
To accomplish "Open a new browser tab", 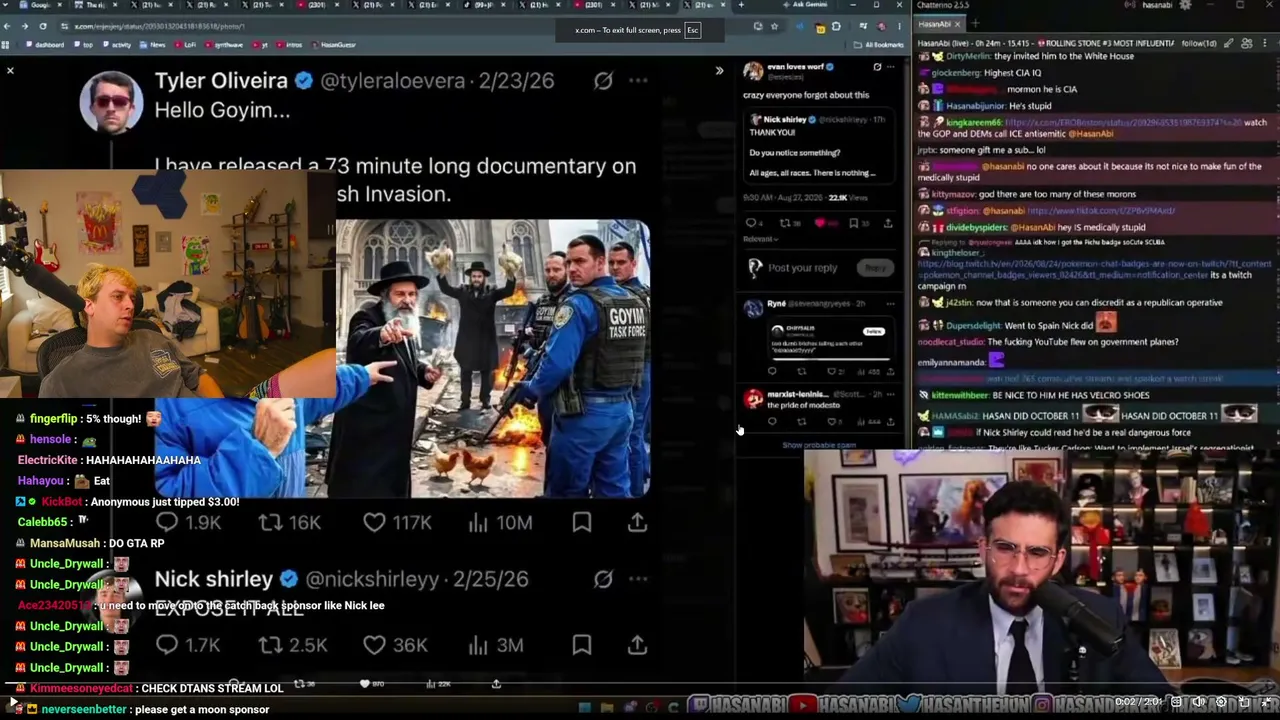I will point(740,5).
